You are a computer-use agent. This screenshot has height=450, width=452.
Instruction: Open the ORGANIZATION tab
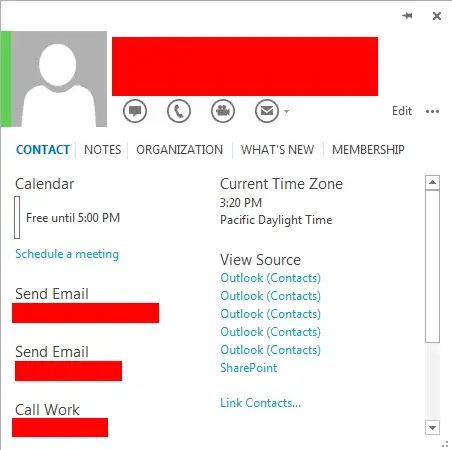pyautogui.click(x=179, y=150)
